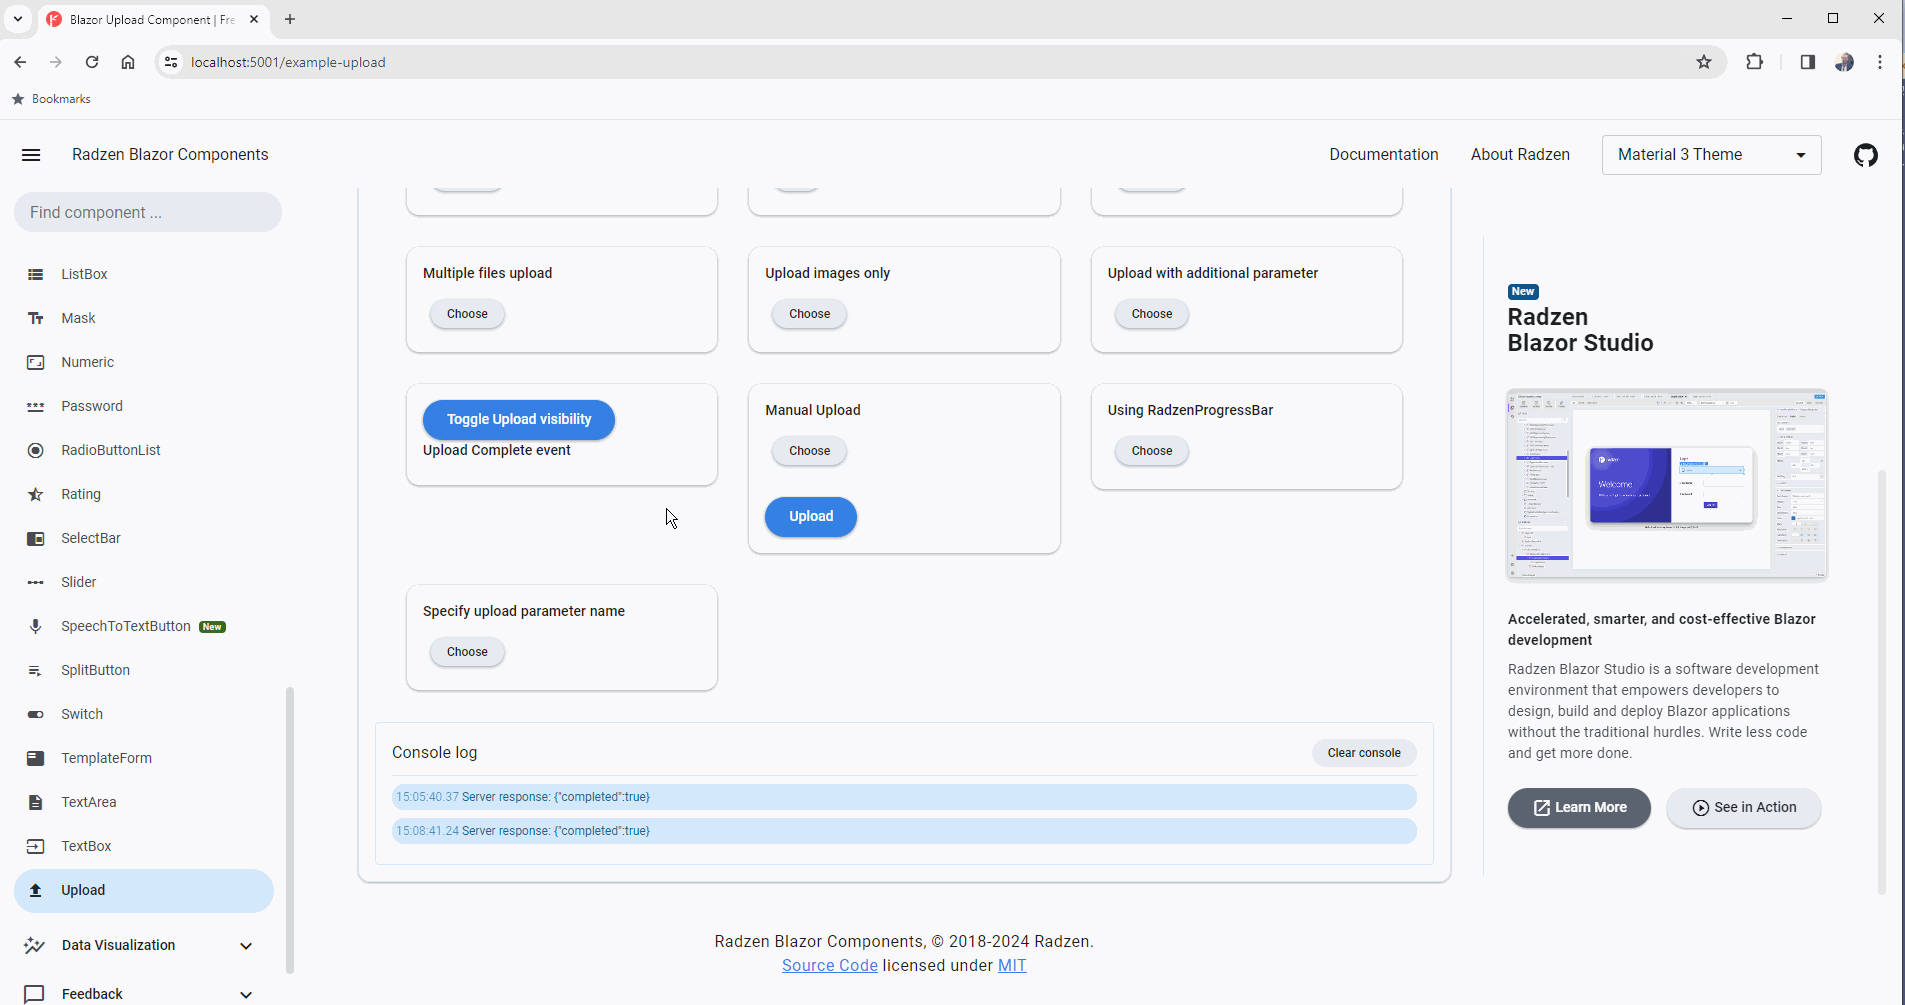Click the Radzen Blazor Components title
The image size is (1905, 1005).
170,155
